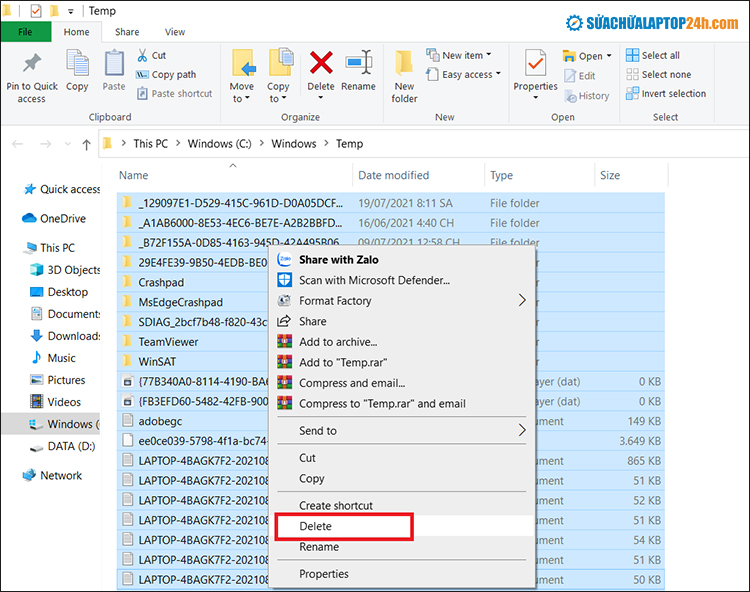Select Quick access in the sidebar
Screen dimensions: 750x592
tap(62, 189)
